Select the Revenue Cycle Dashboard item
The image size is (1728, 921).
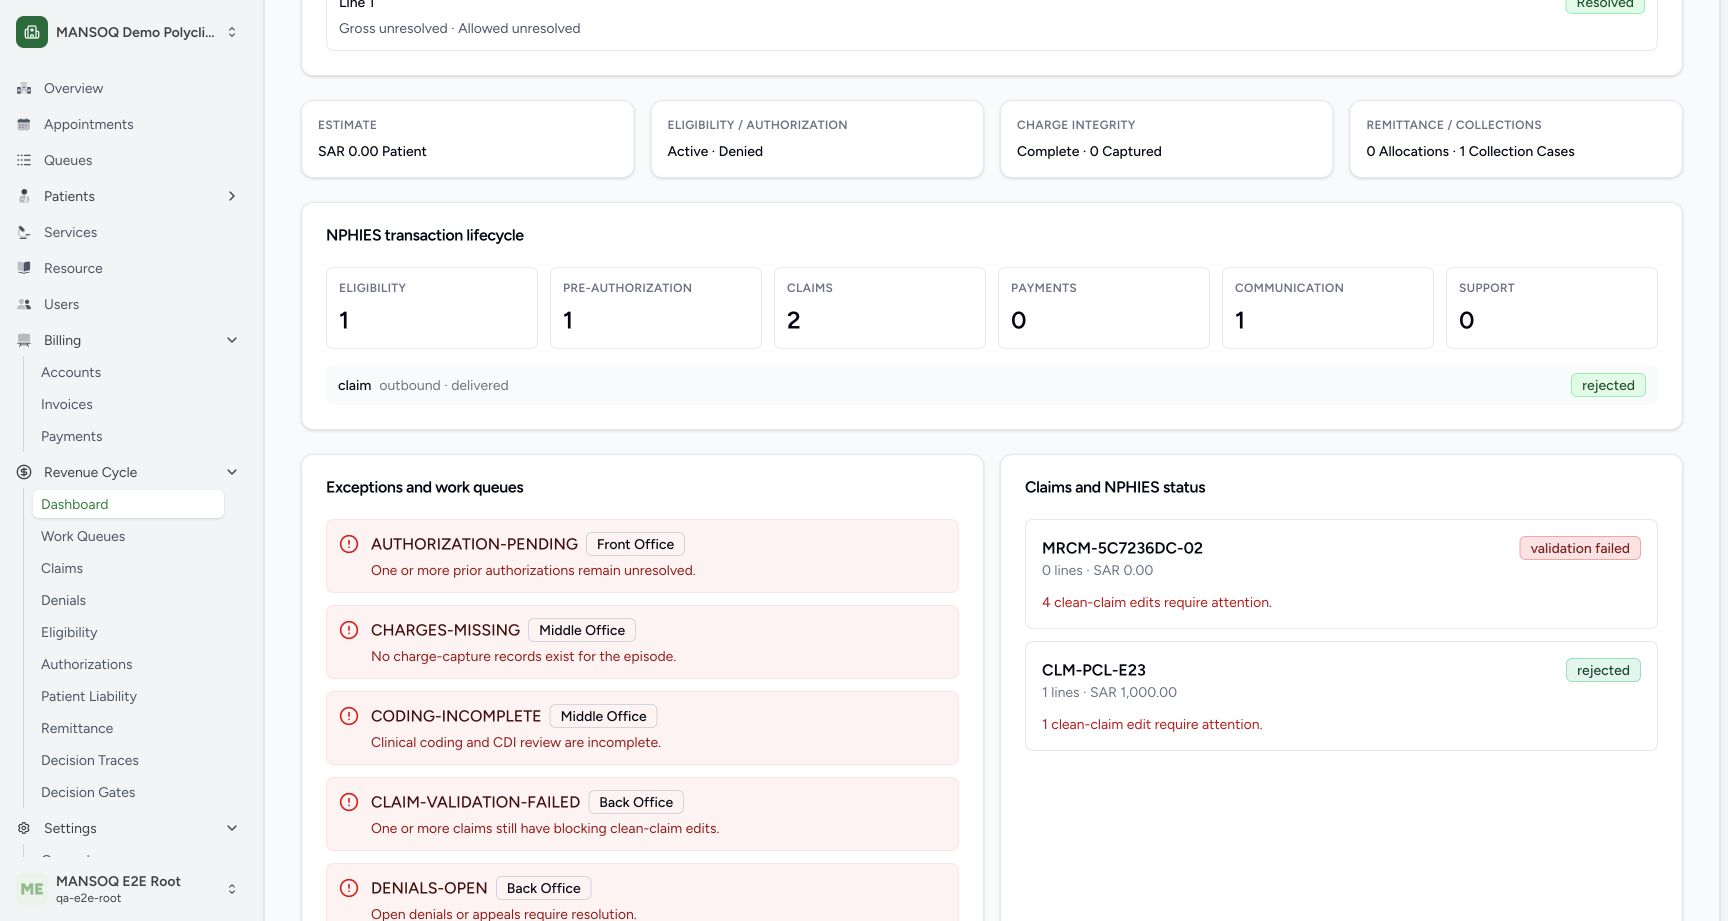click(128, 504)
